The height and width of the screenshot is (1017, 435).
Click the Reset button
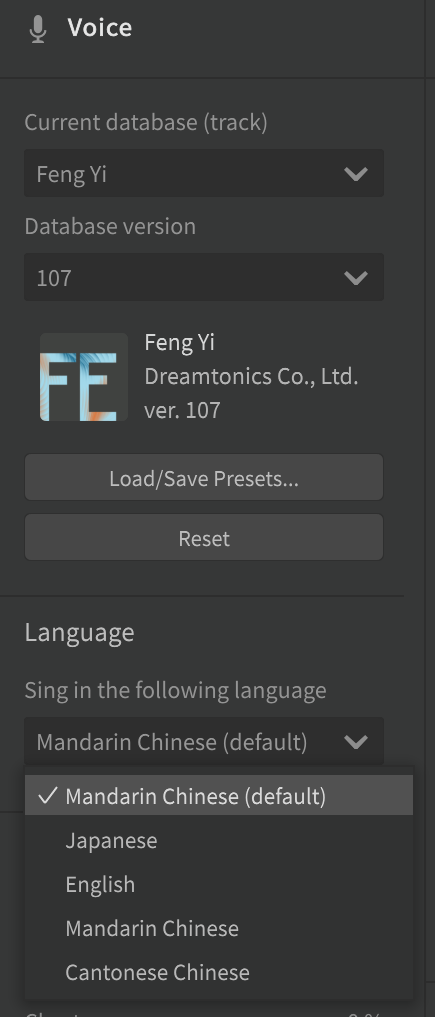204,538
